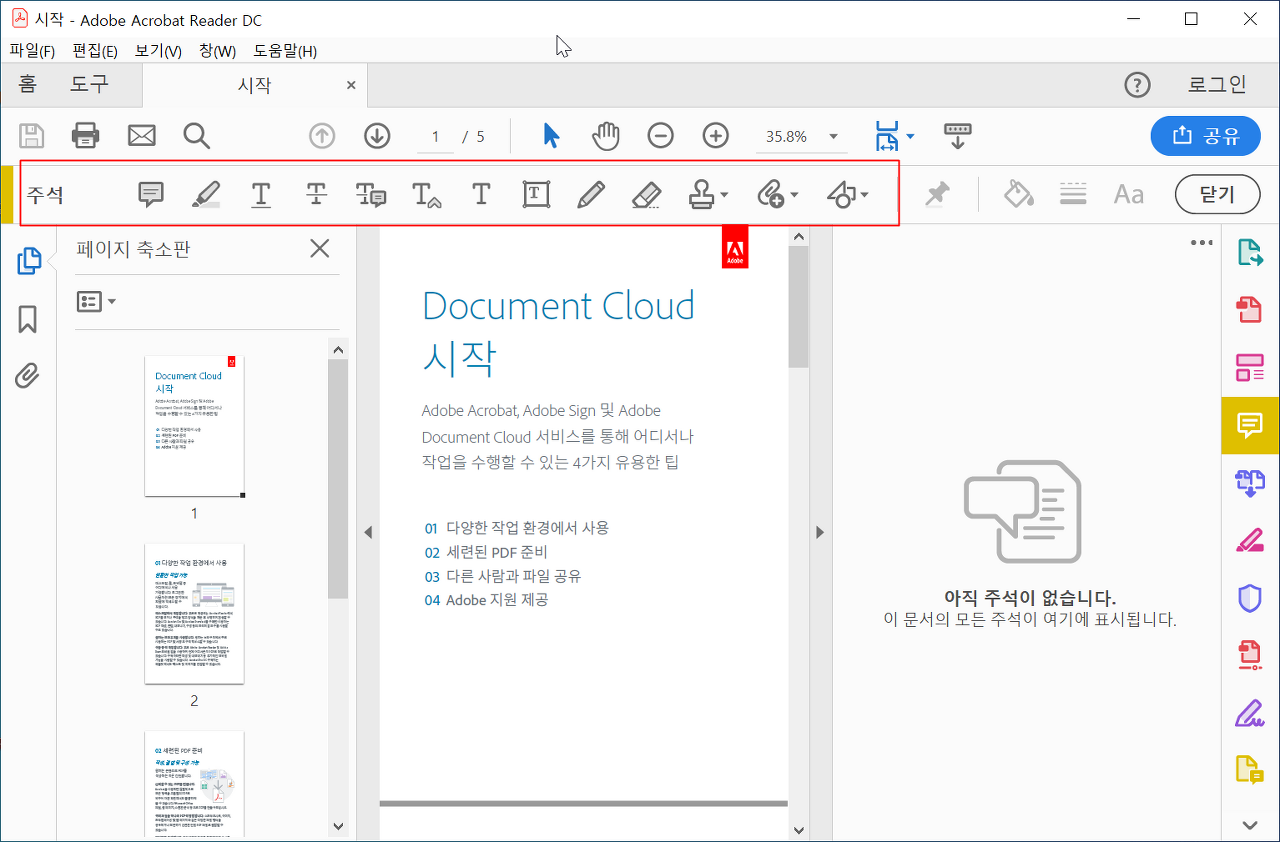Viewport: 1280px width, 842px height.
Task: Select page 2 thumbnail
Action: click(194, 614)
